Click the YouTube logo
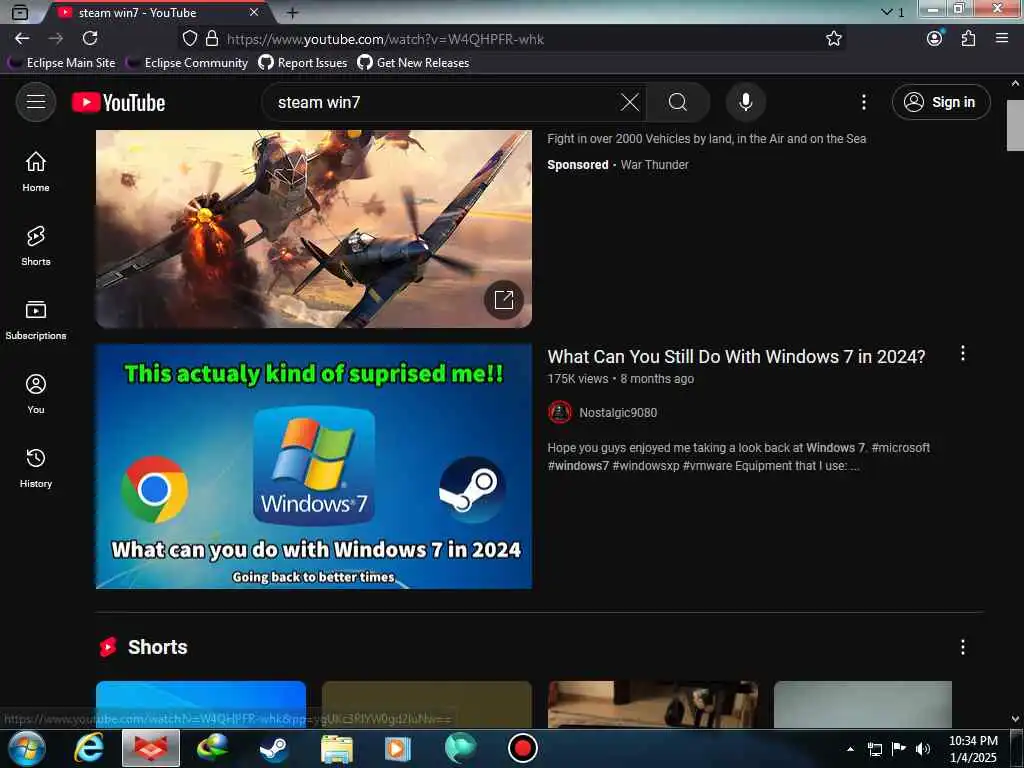Viewport: 1024px width, 768px height. tap(118, 103)
